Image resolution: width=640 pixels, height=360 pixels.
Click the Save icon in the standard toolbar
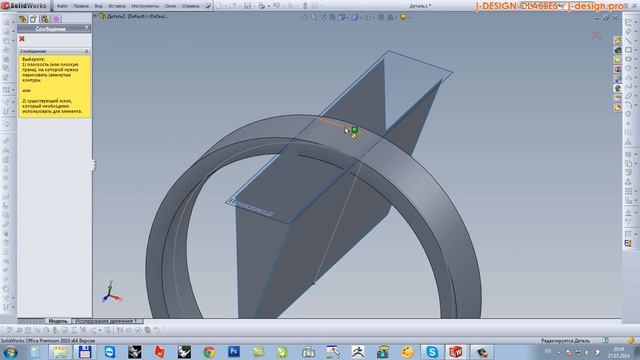coord(247,6)
